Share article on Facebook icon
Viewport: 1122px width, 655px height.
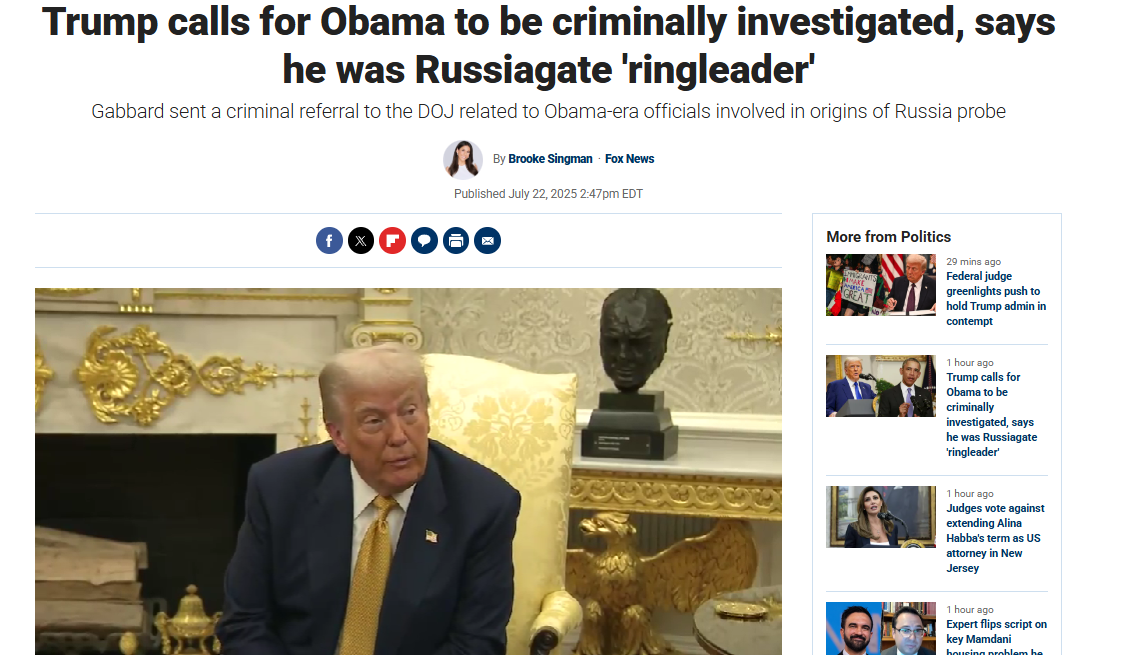(329, 241)
